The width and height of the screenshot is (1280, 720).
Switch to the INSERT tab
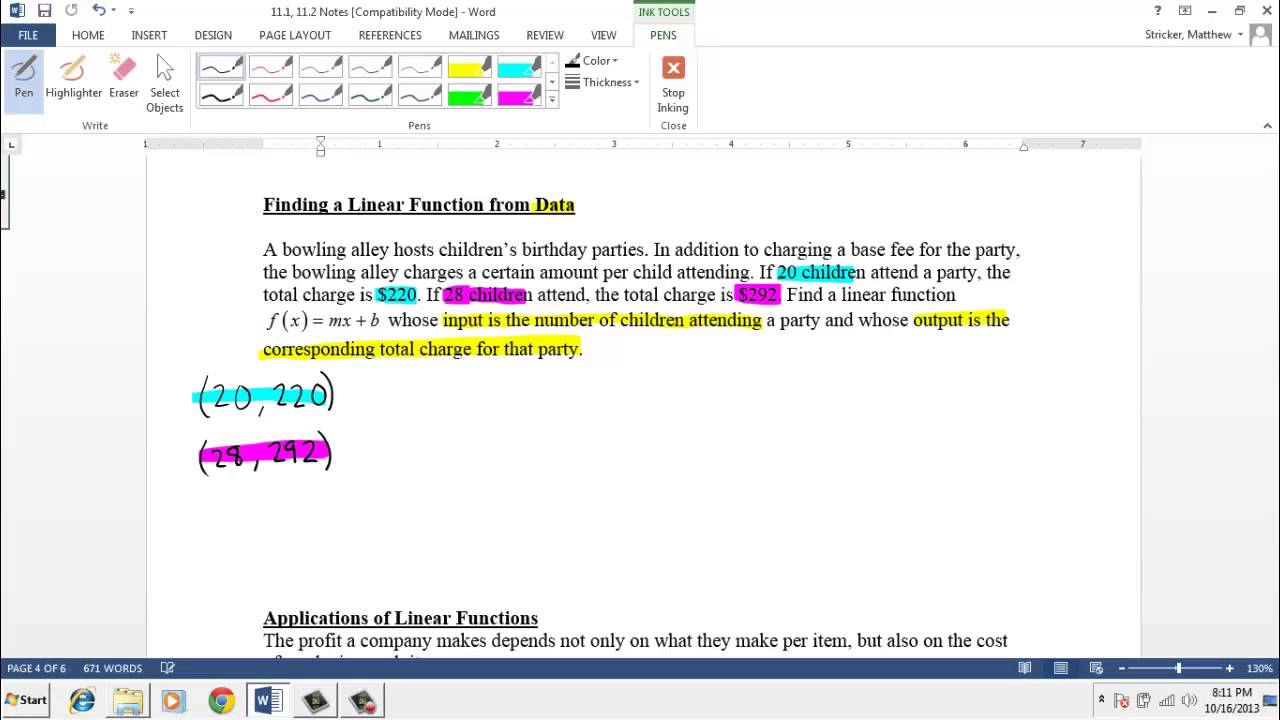point(149,35)
